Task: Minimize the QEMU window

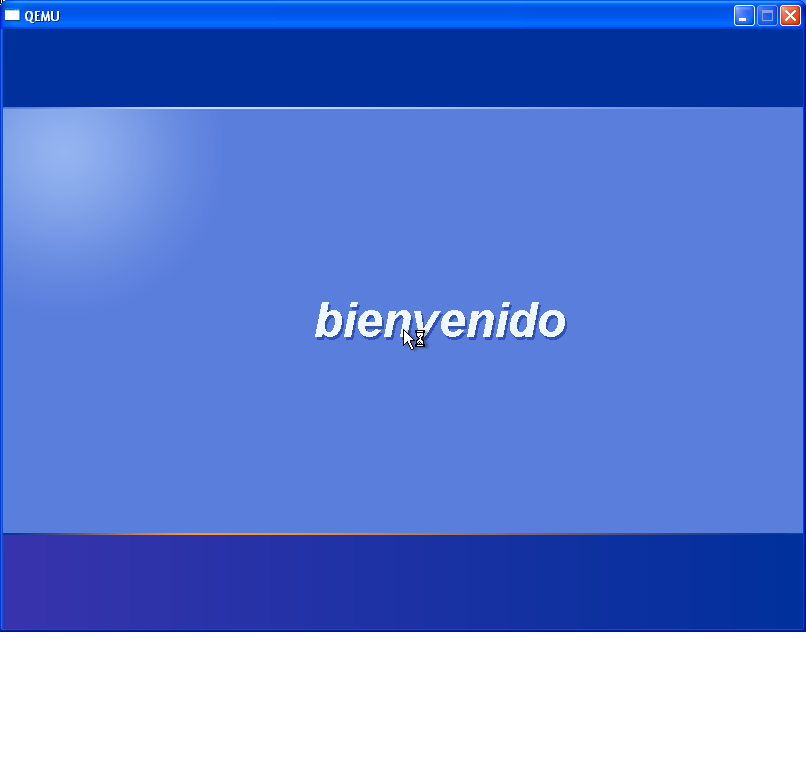Action: [744, 15]
